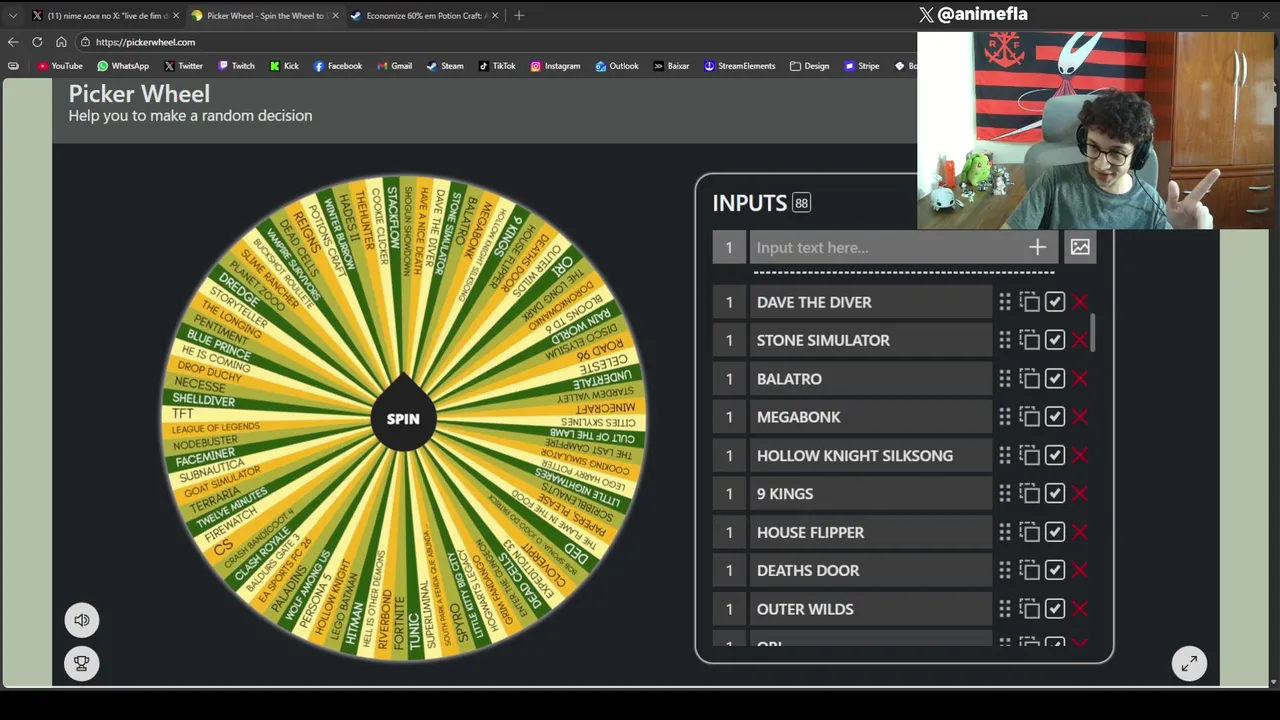The height and width of the screenshot is (720, 1280).
Task: Duplicate the HOLLOW KNIGHT SILKSONG entry
Action: [x=1030, y=456]
